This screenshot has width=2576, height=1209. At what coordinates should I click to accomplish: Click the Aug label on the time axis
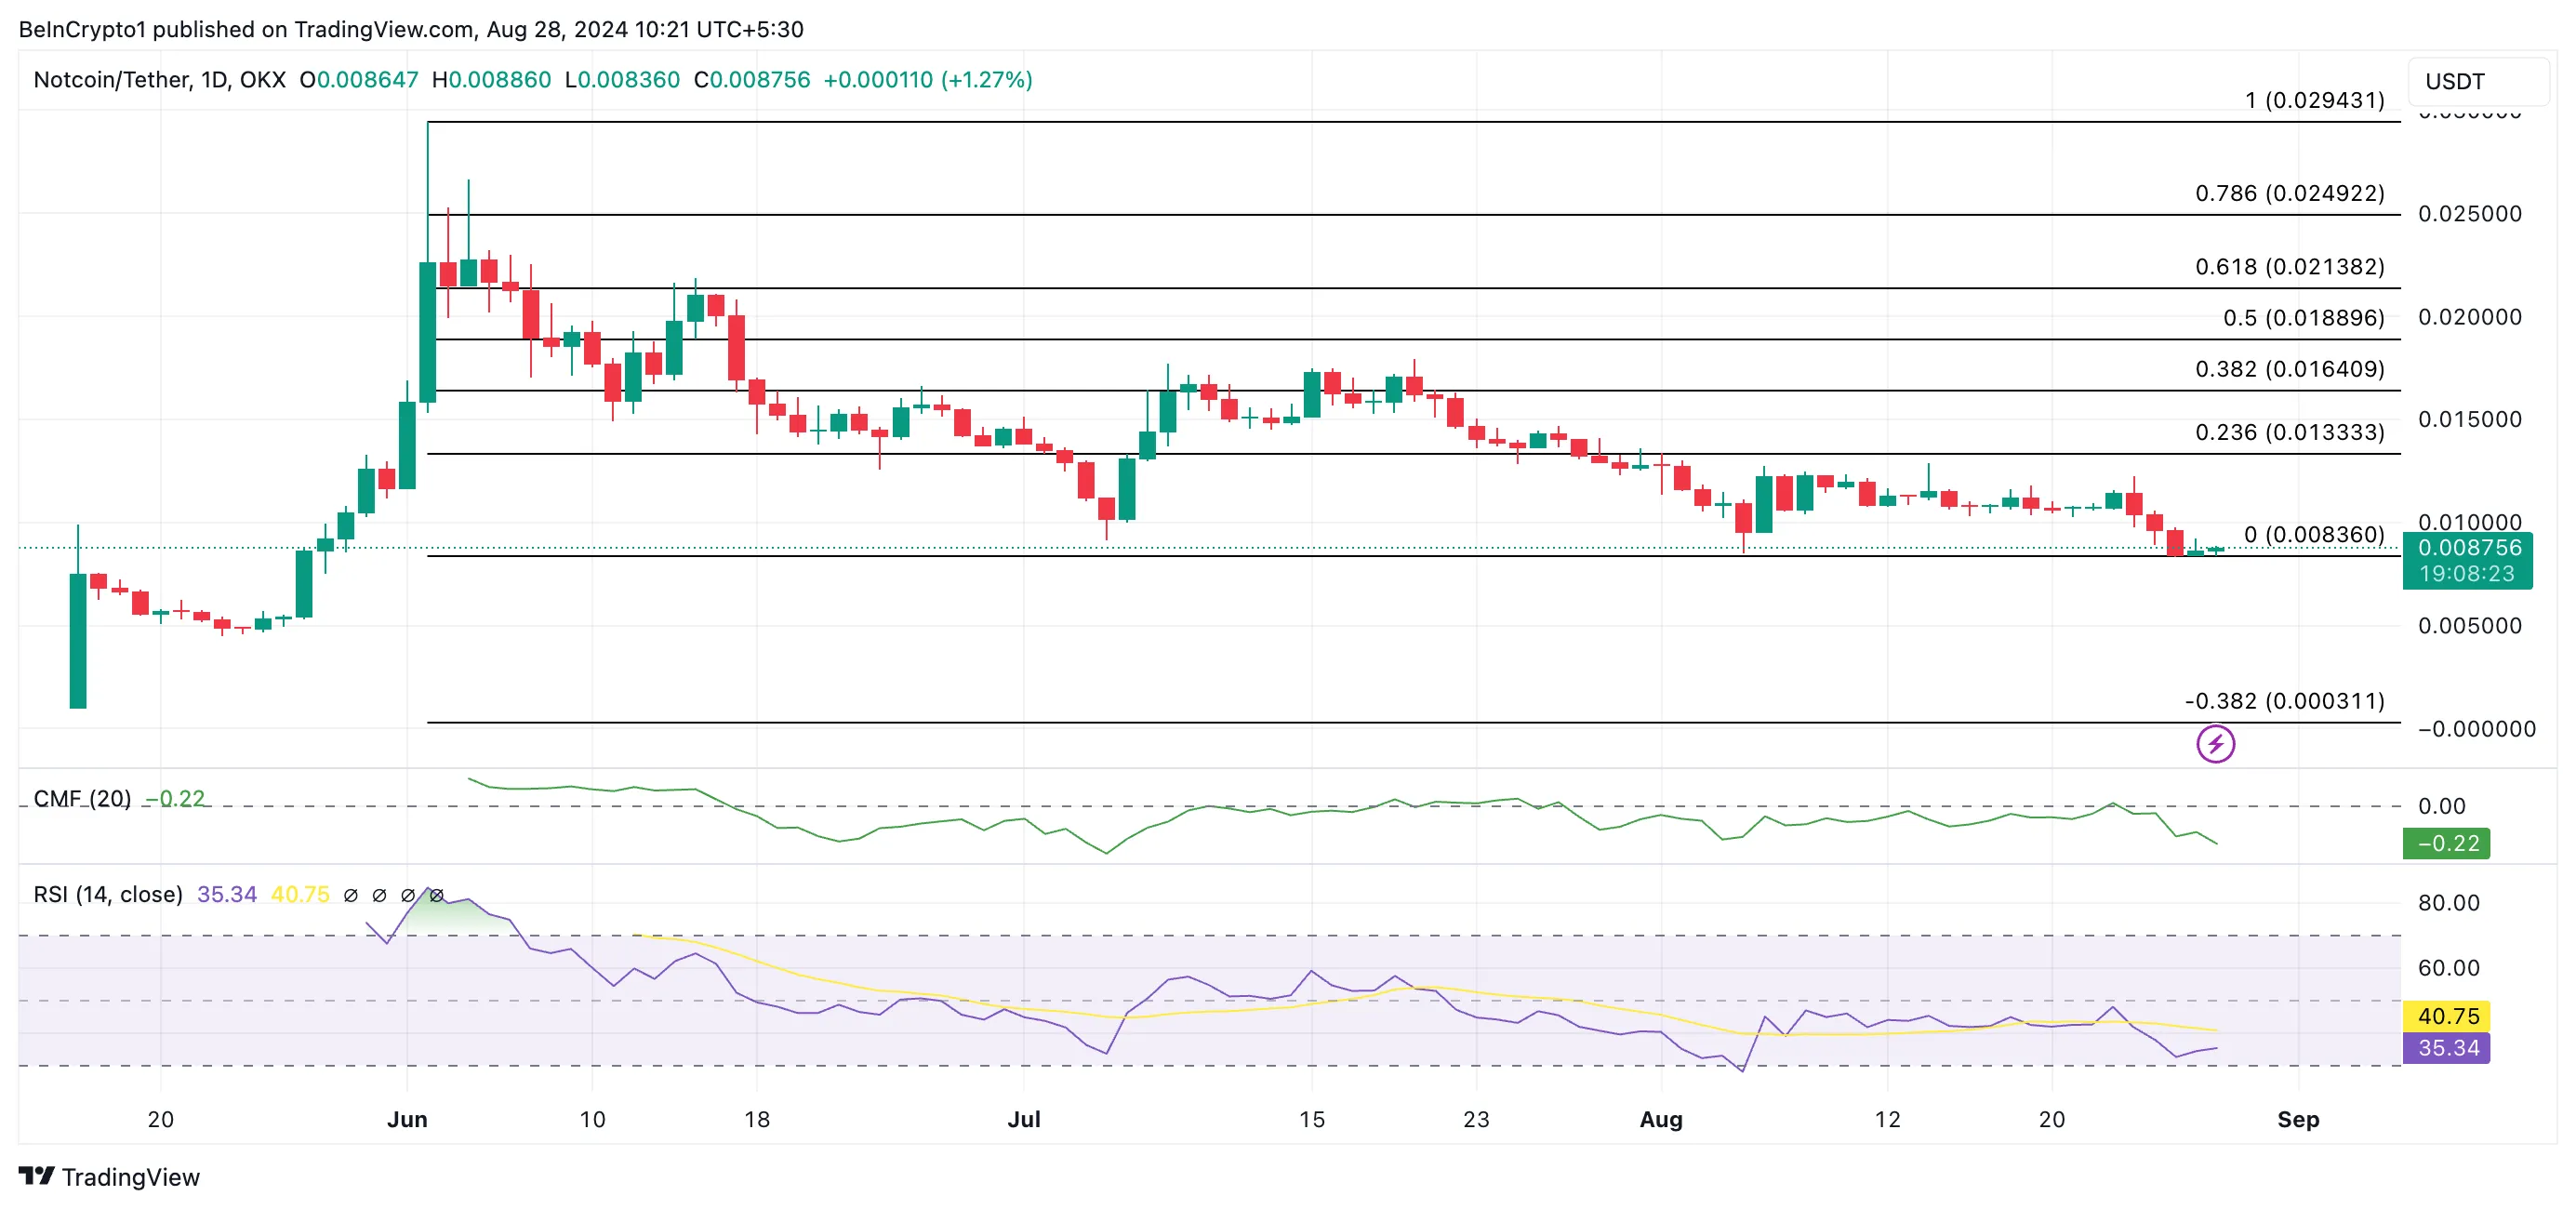click(1661, 1120)
